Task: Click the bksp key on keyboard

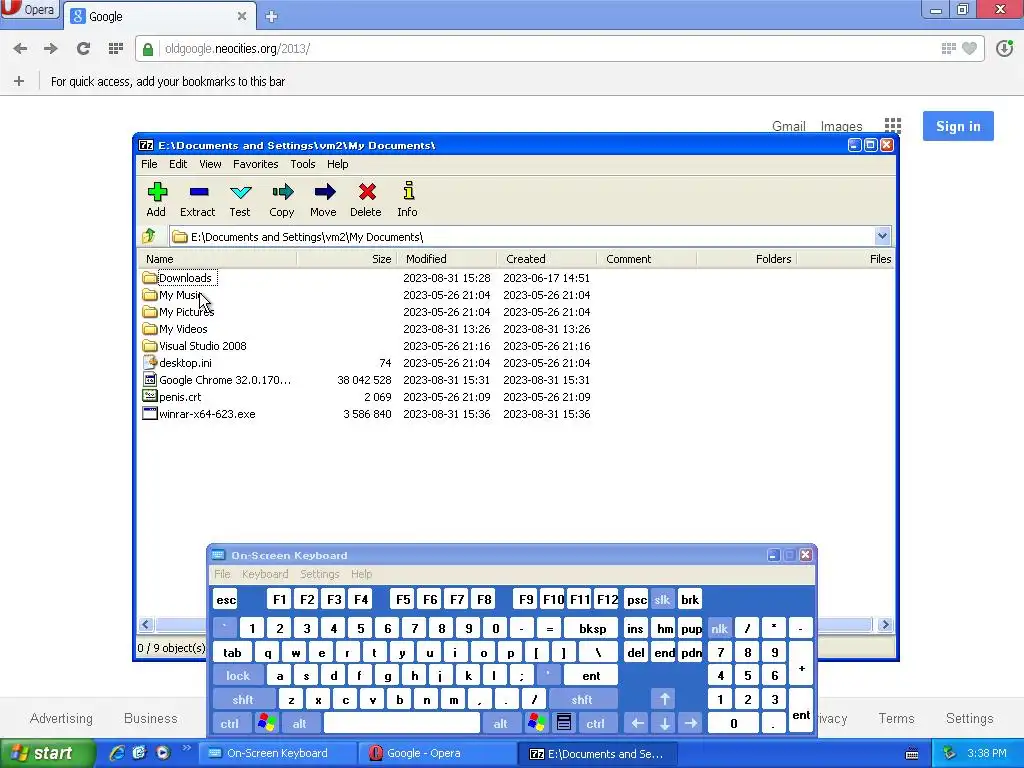Action: [x=592, y=629]
